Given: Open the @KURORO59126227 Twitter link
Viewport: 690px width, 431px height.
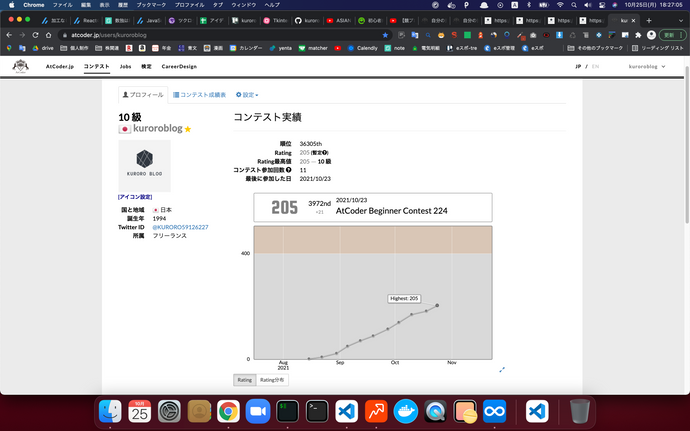Looking at the screenshot, I should tap(180, 227).
